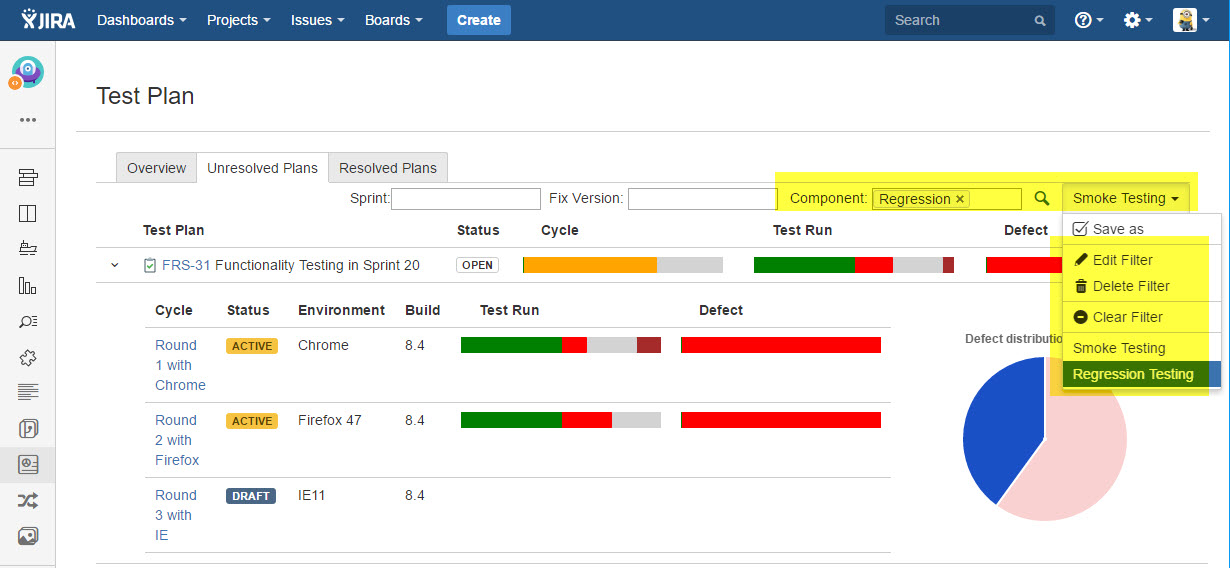Open the Releases ship icon in sidebar
The height and width of the screenshot is (568, 1230).
pos(28,249)
